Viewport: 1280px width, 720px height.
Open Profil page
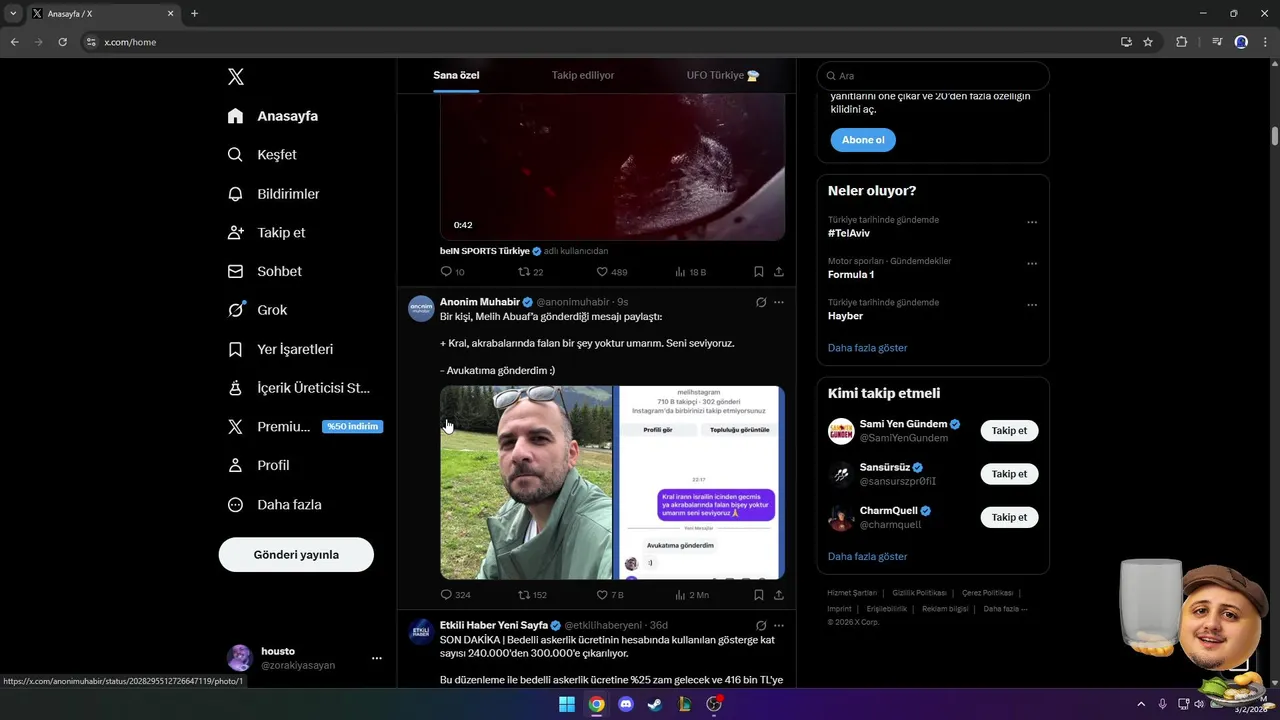(x=258, y=465)
